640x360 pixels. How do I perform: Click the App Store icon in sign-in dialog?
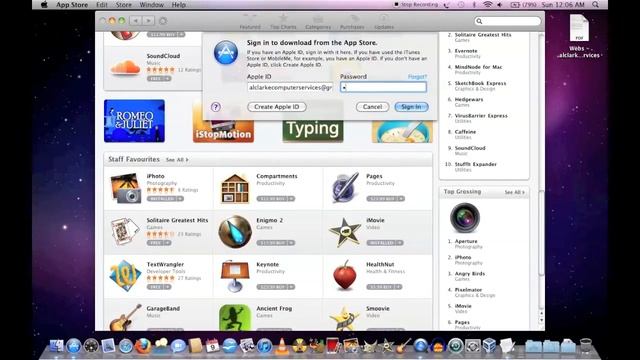(226, 53)
